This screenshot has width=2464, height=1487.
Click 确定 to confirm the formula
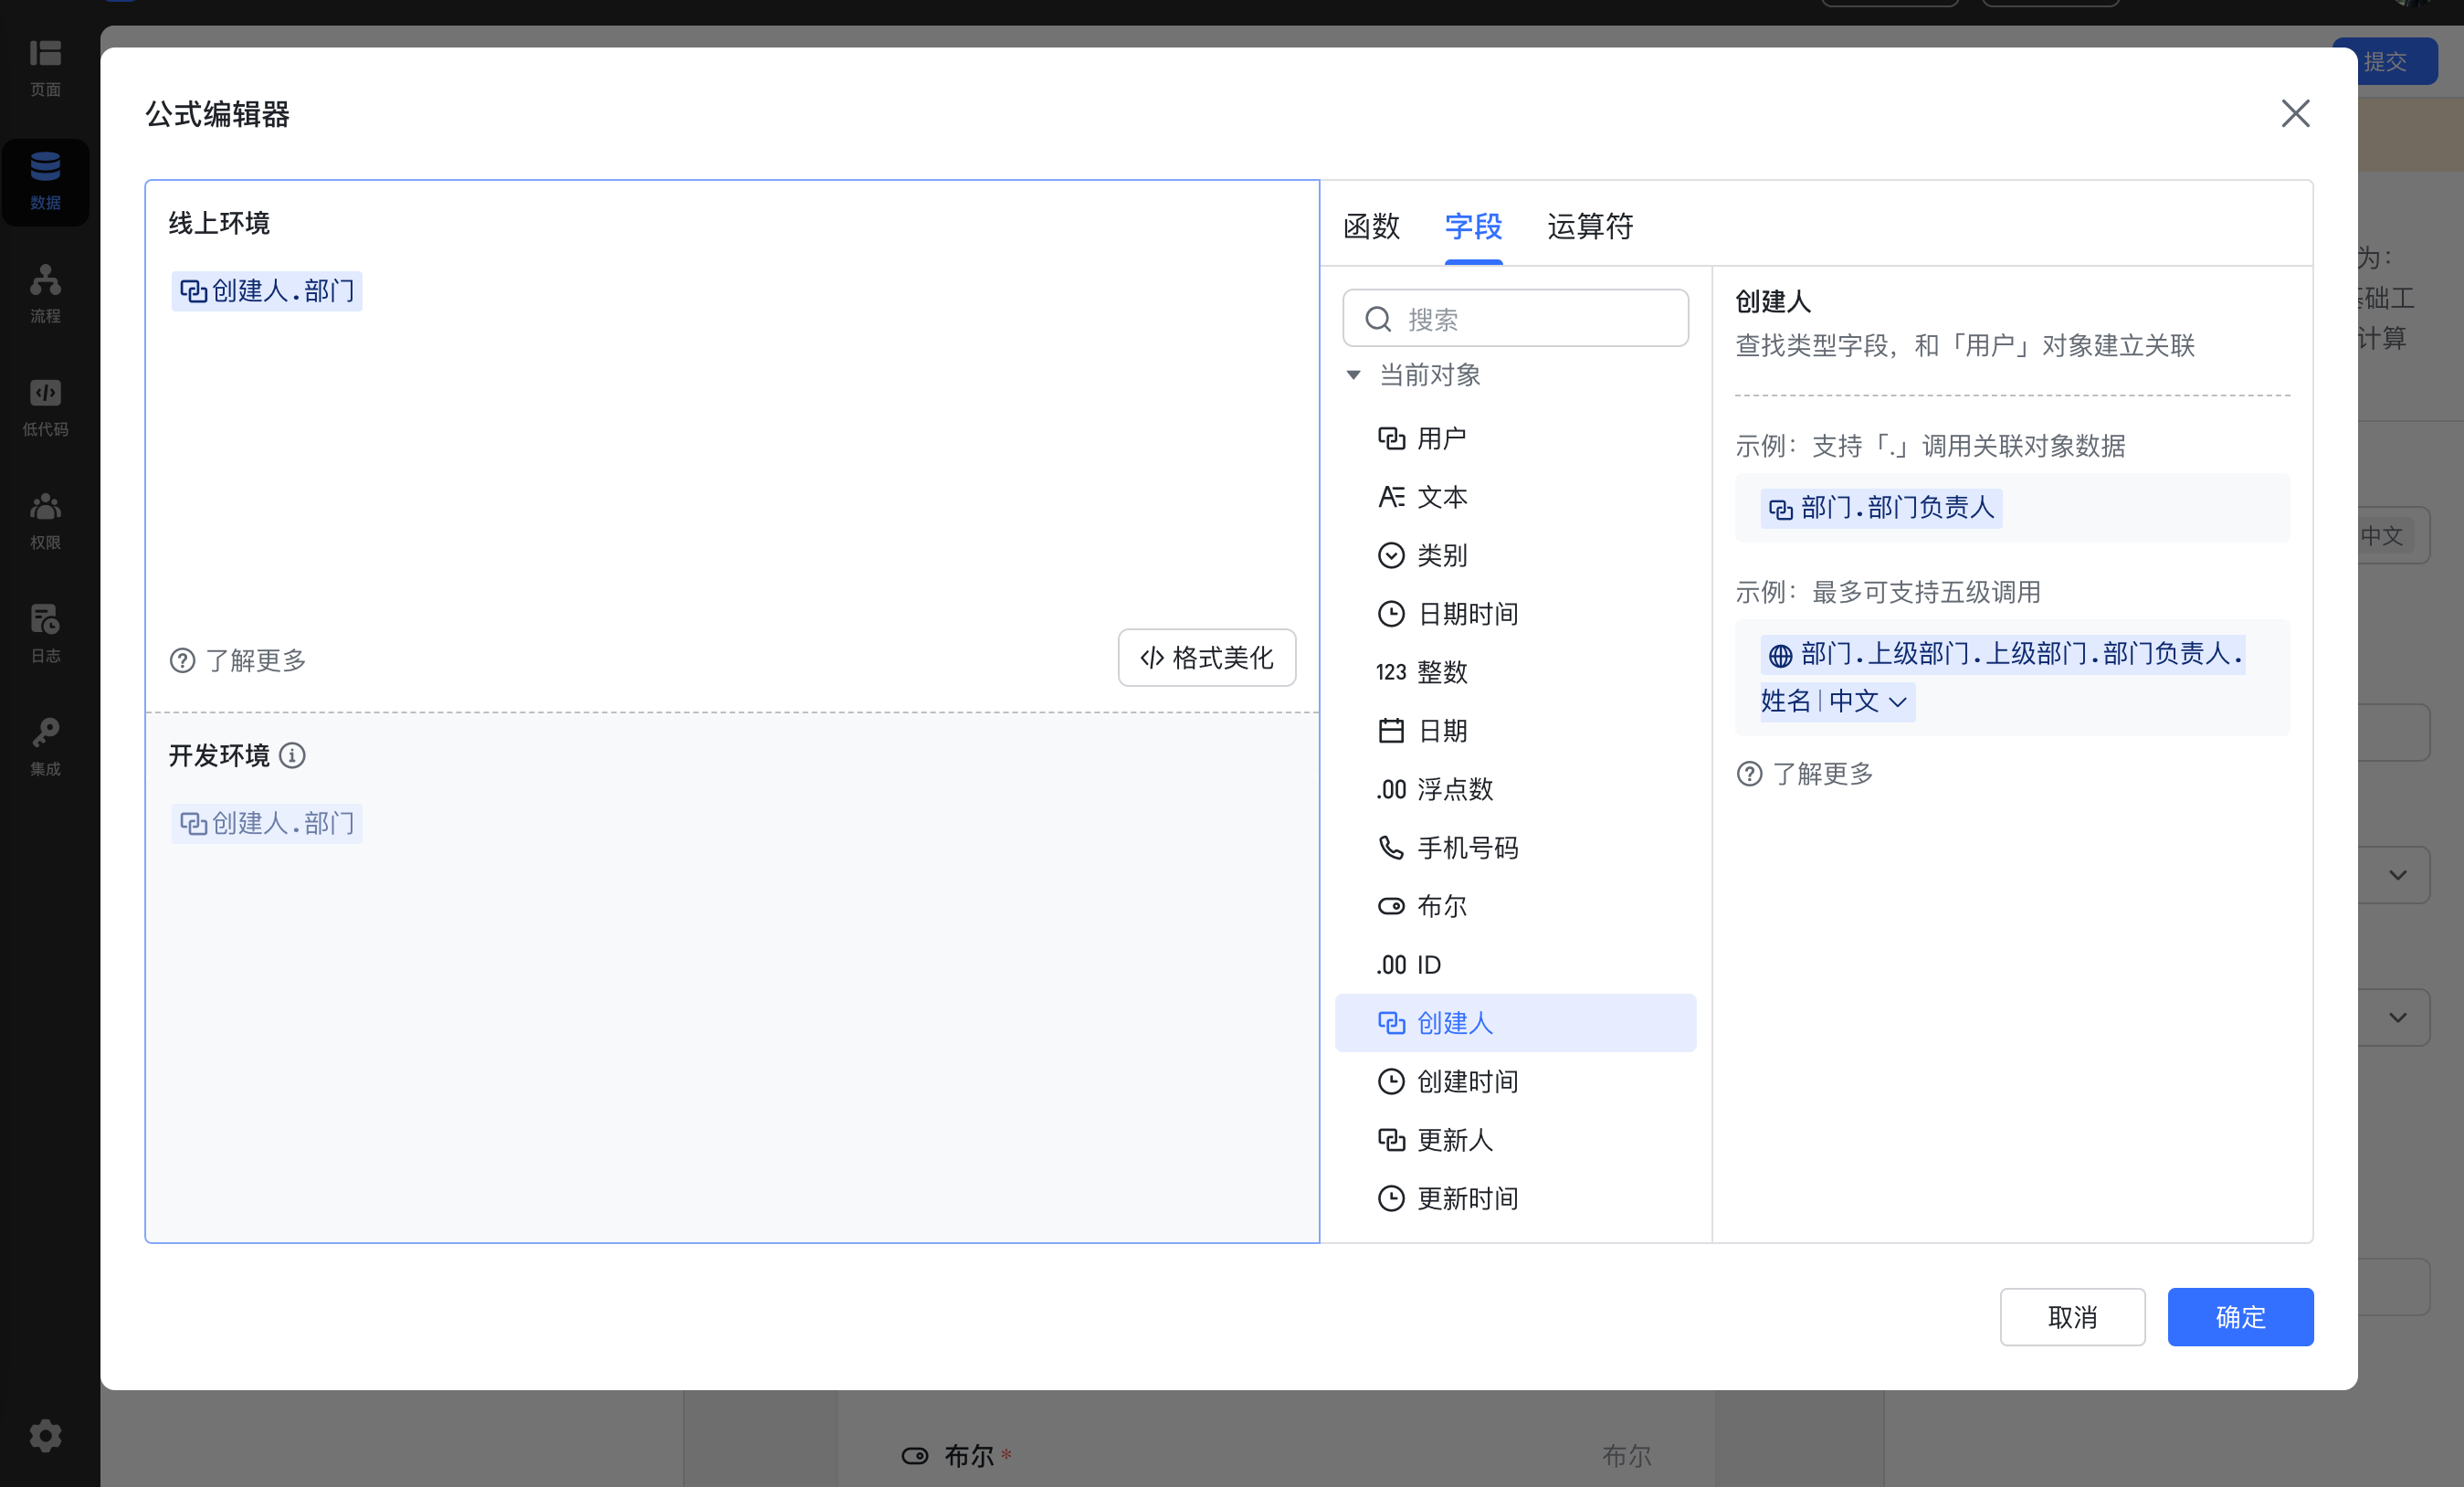pos(2240,1317)
